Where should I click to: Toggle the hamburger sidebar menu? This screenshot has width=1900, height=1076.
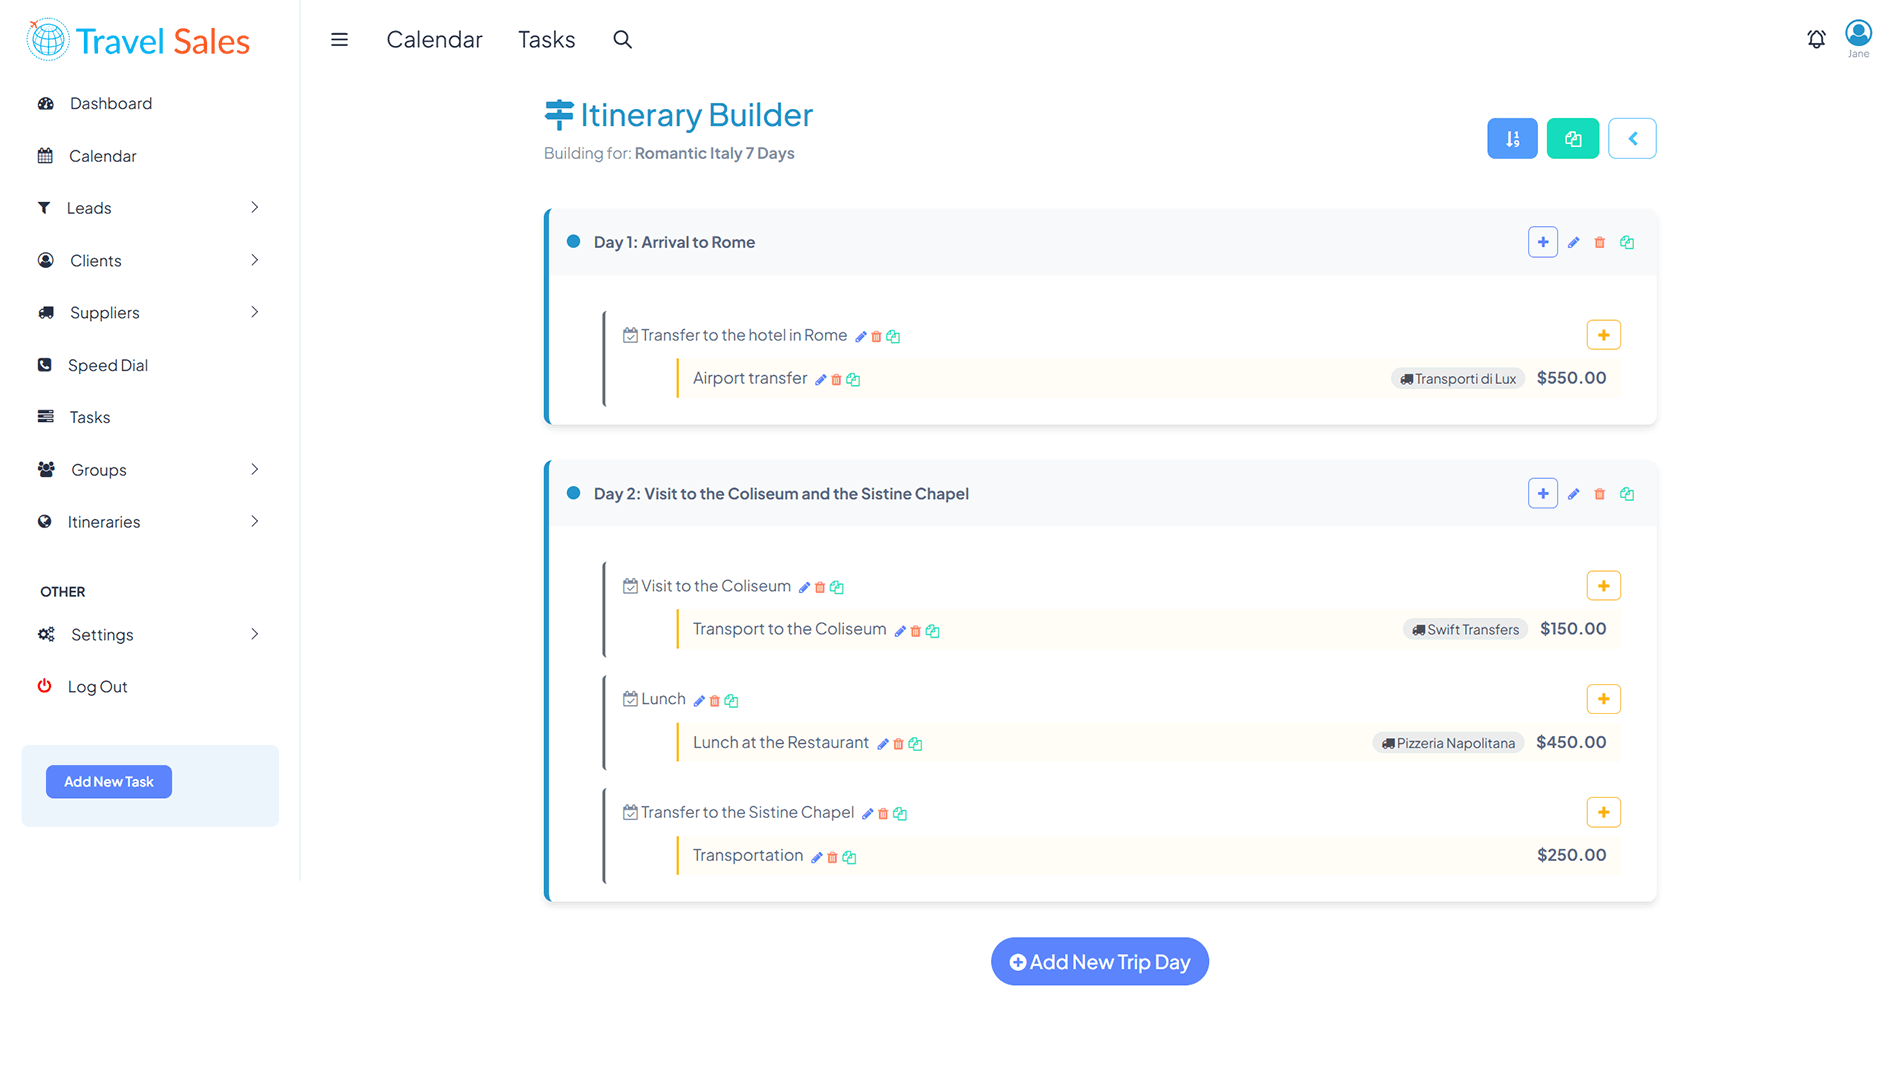[339, 39]
